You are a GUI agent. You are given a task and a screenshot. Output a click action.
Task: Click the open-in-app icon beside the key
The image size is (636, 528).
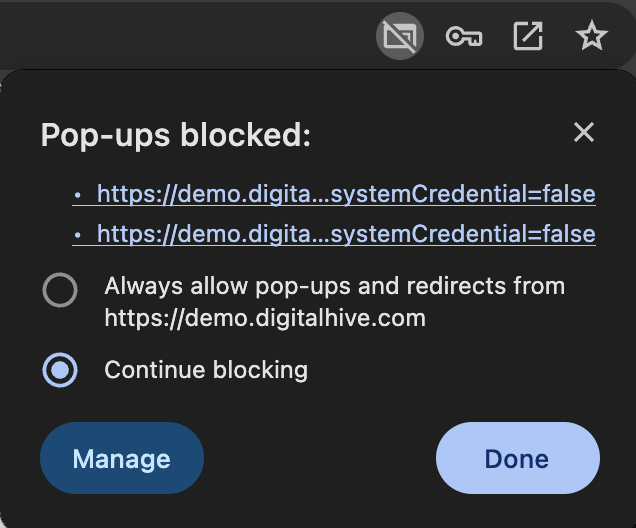(528, 36)
